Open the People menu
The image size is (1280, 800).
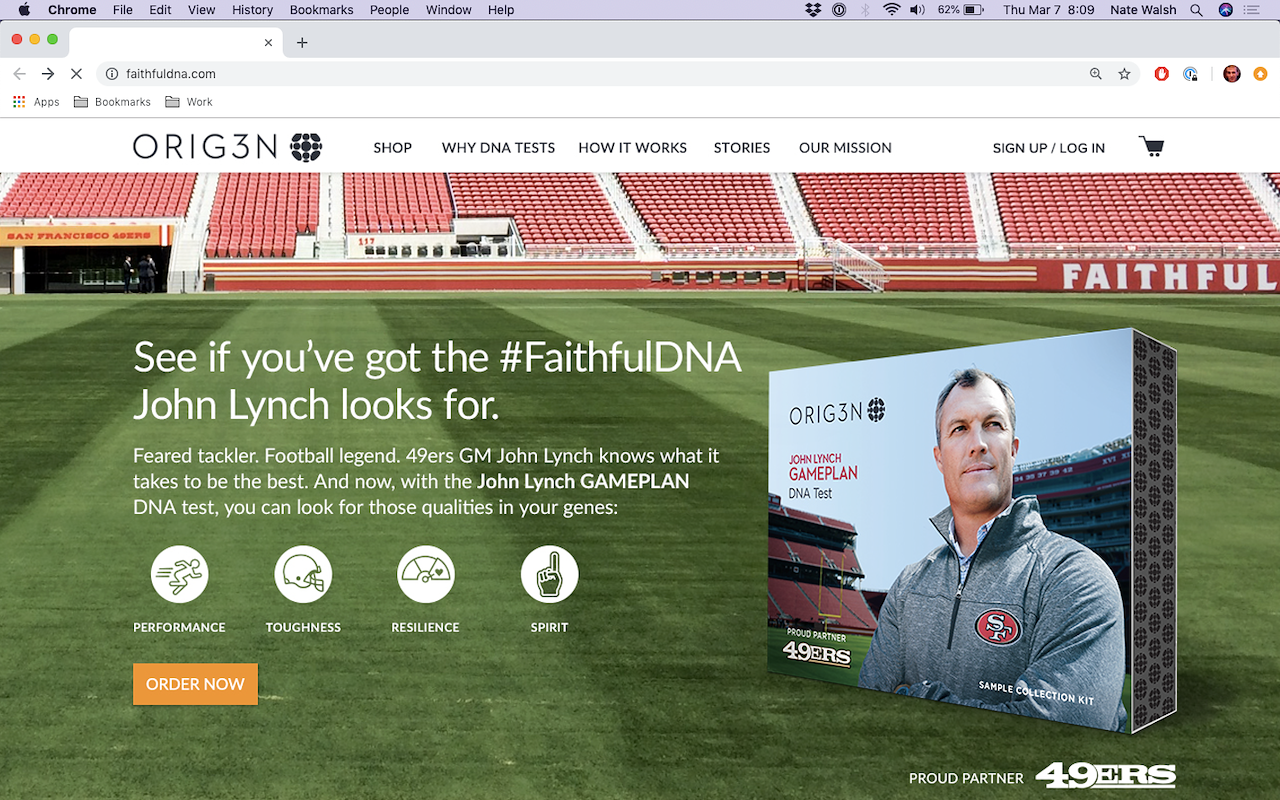tap(390, 10)
